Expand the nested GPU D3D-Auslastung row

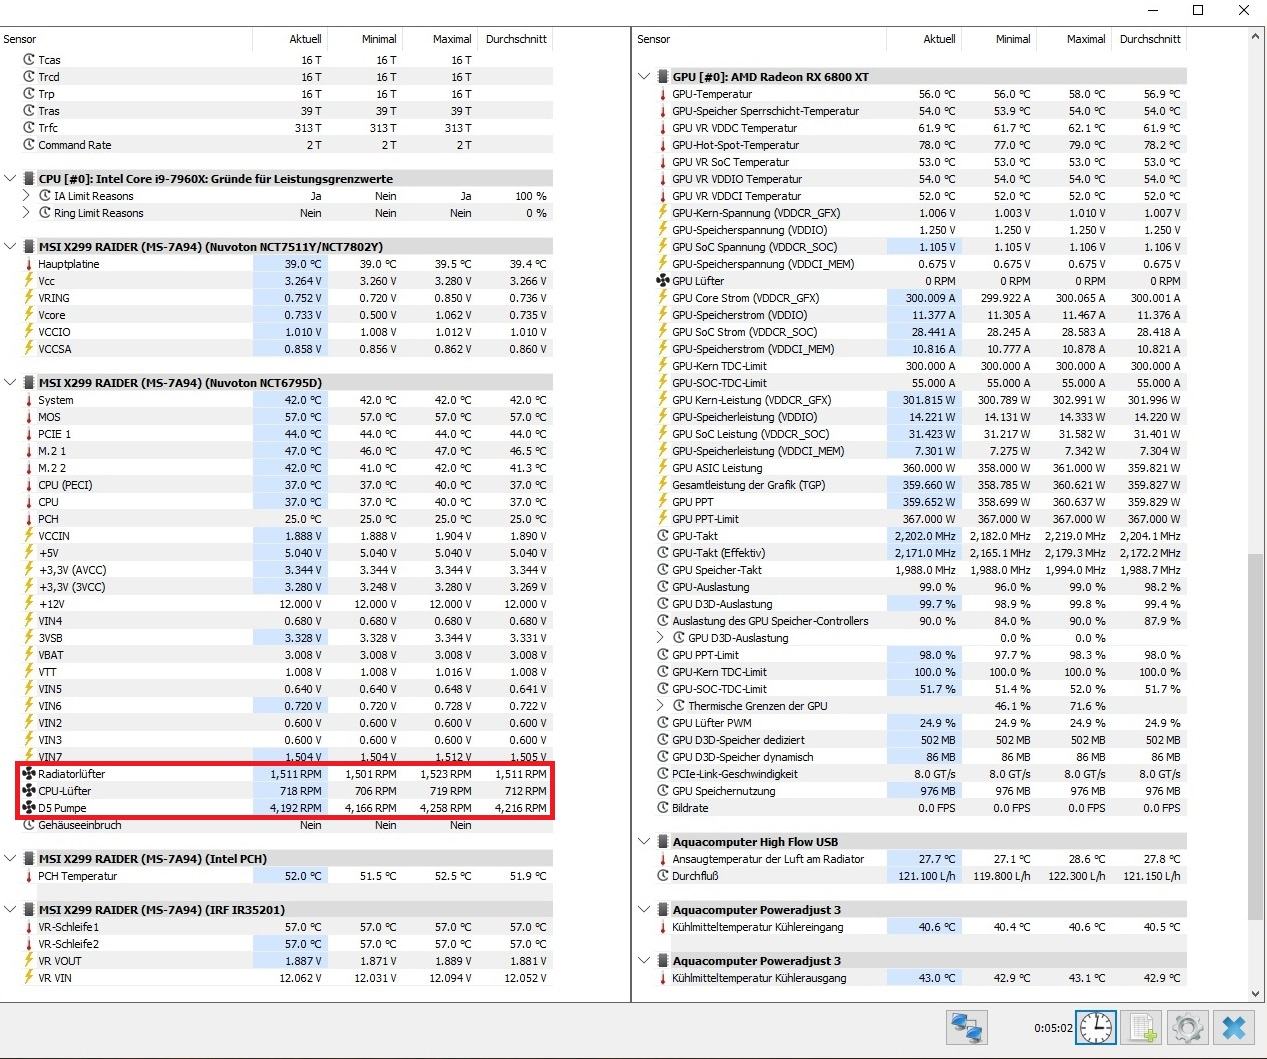click(661, 638)
